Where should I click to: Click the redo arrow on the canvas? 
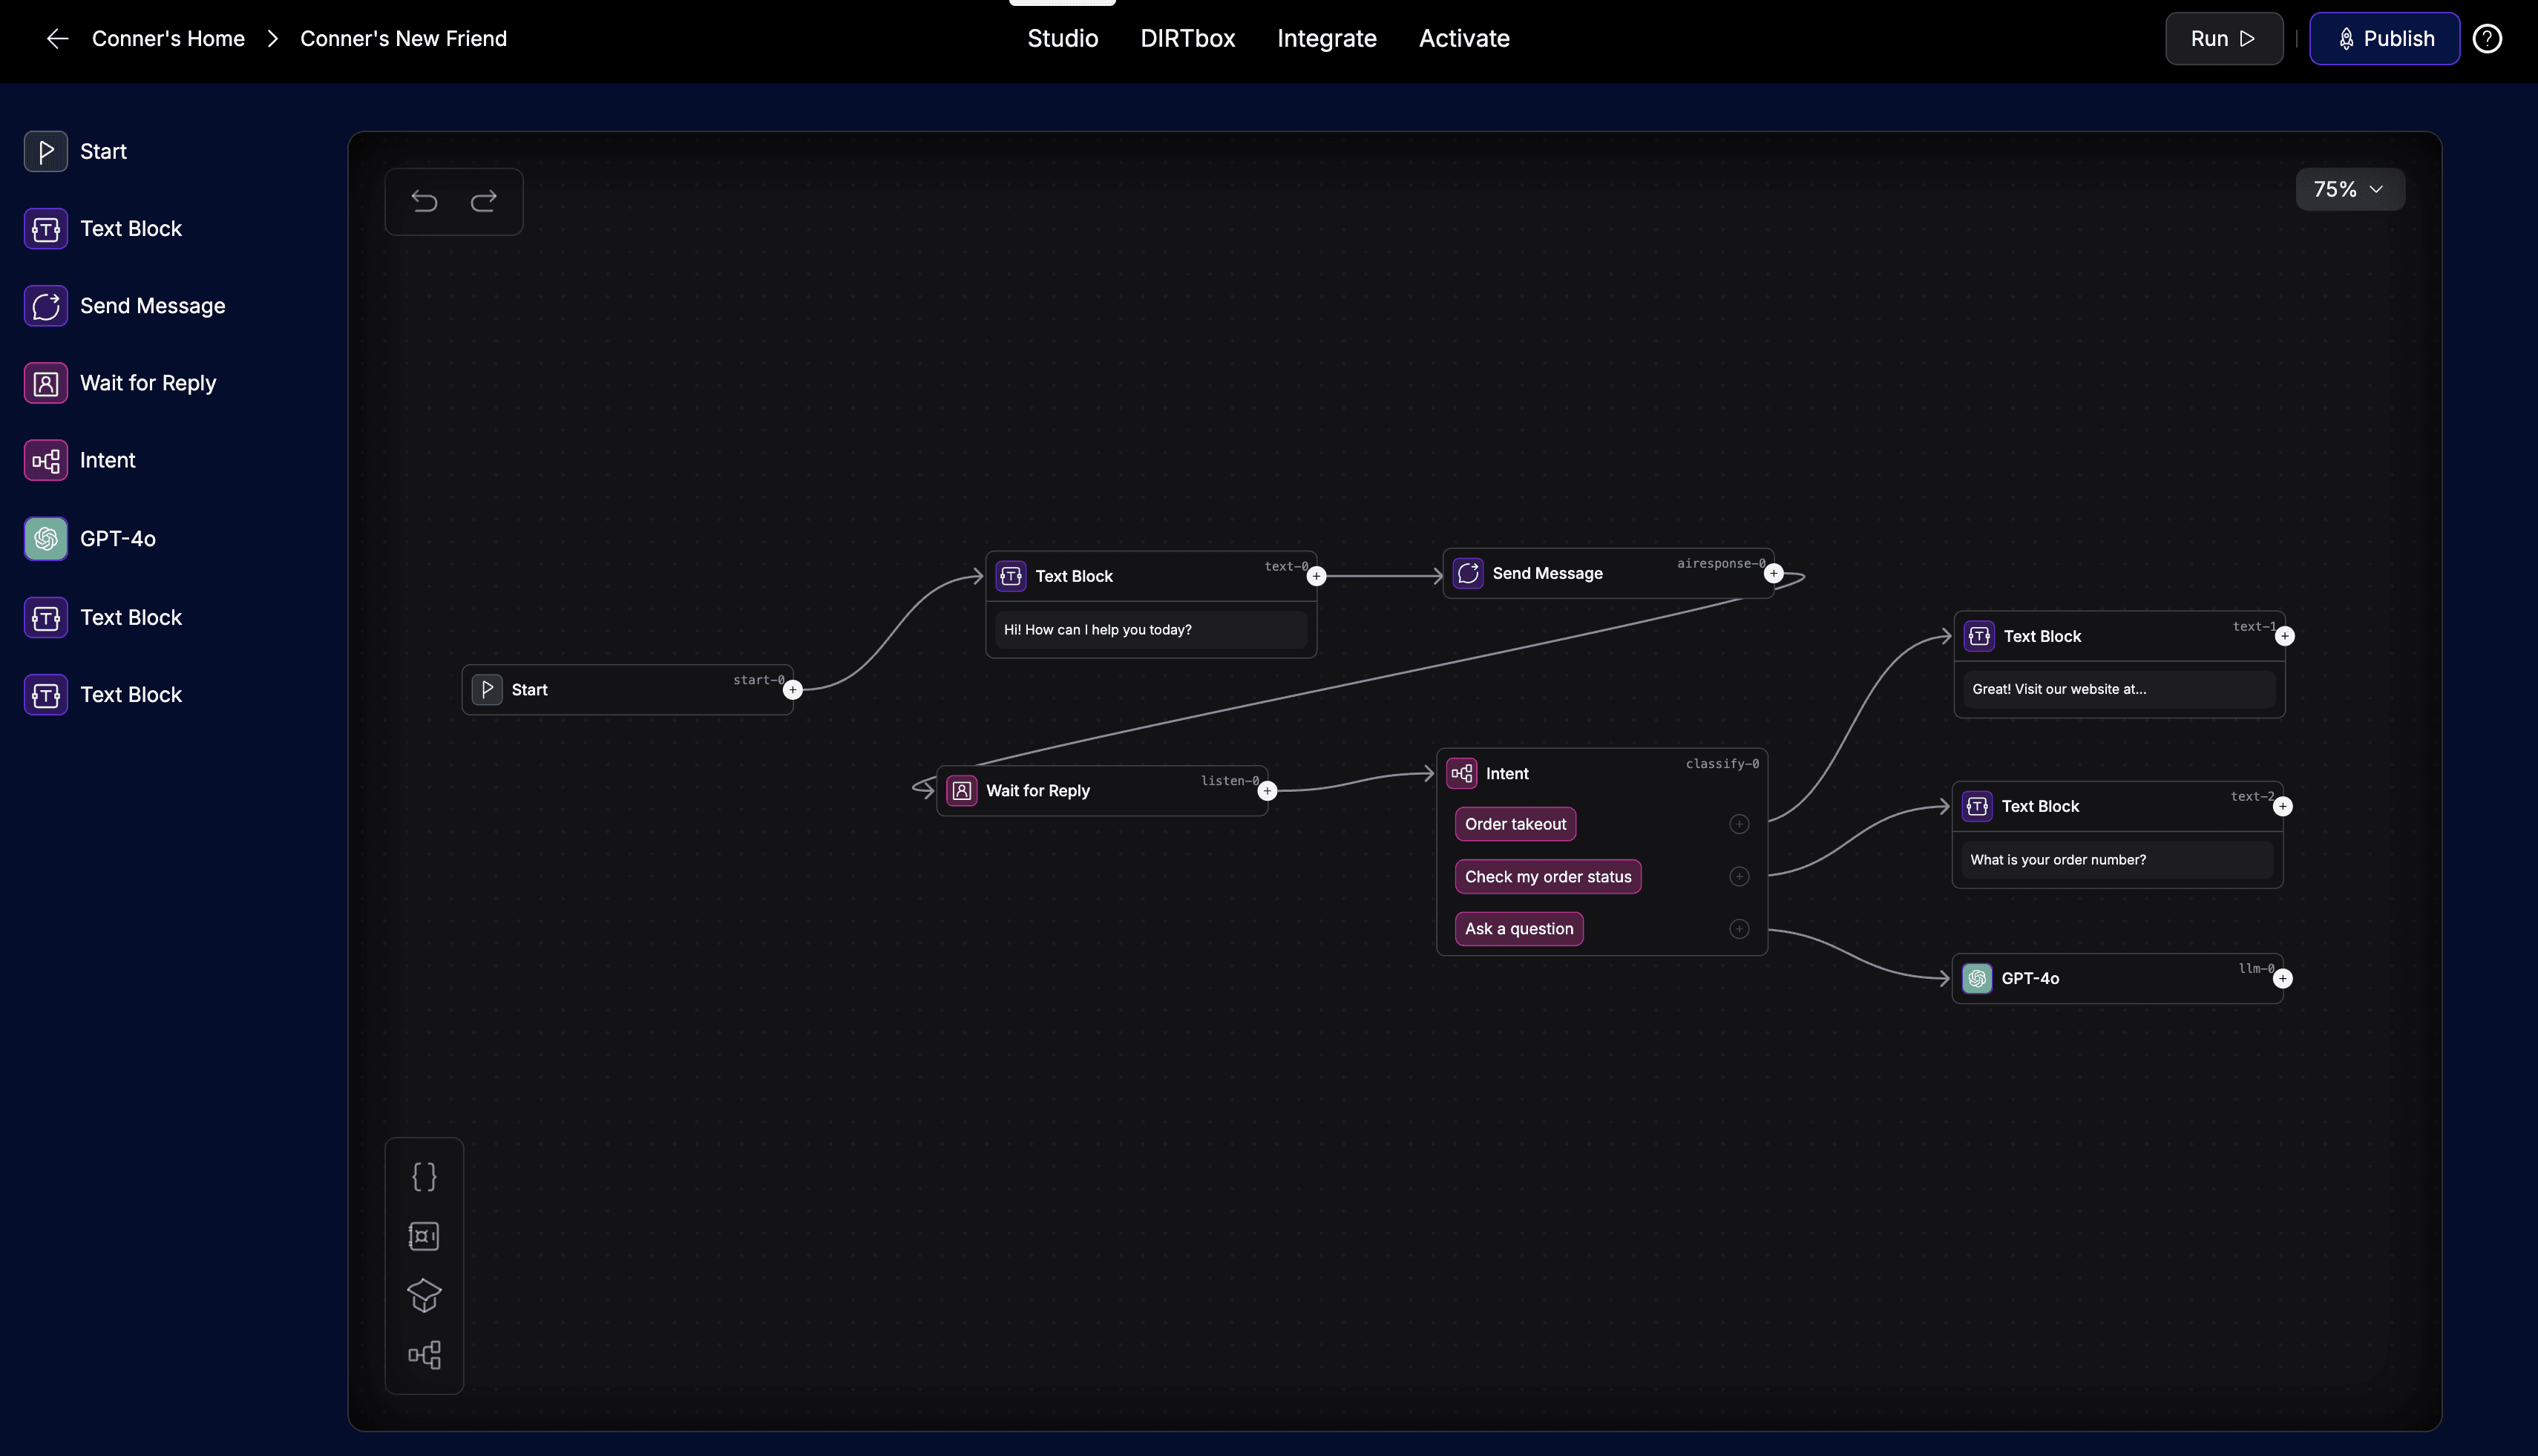[x=484, y=201]
